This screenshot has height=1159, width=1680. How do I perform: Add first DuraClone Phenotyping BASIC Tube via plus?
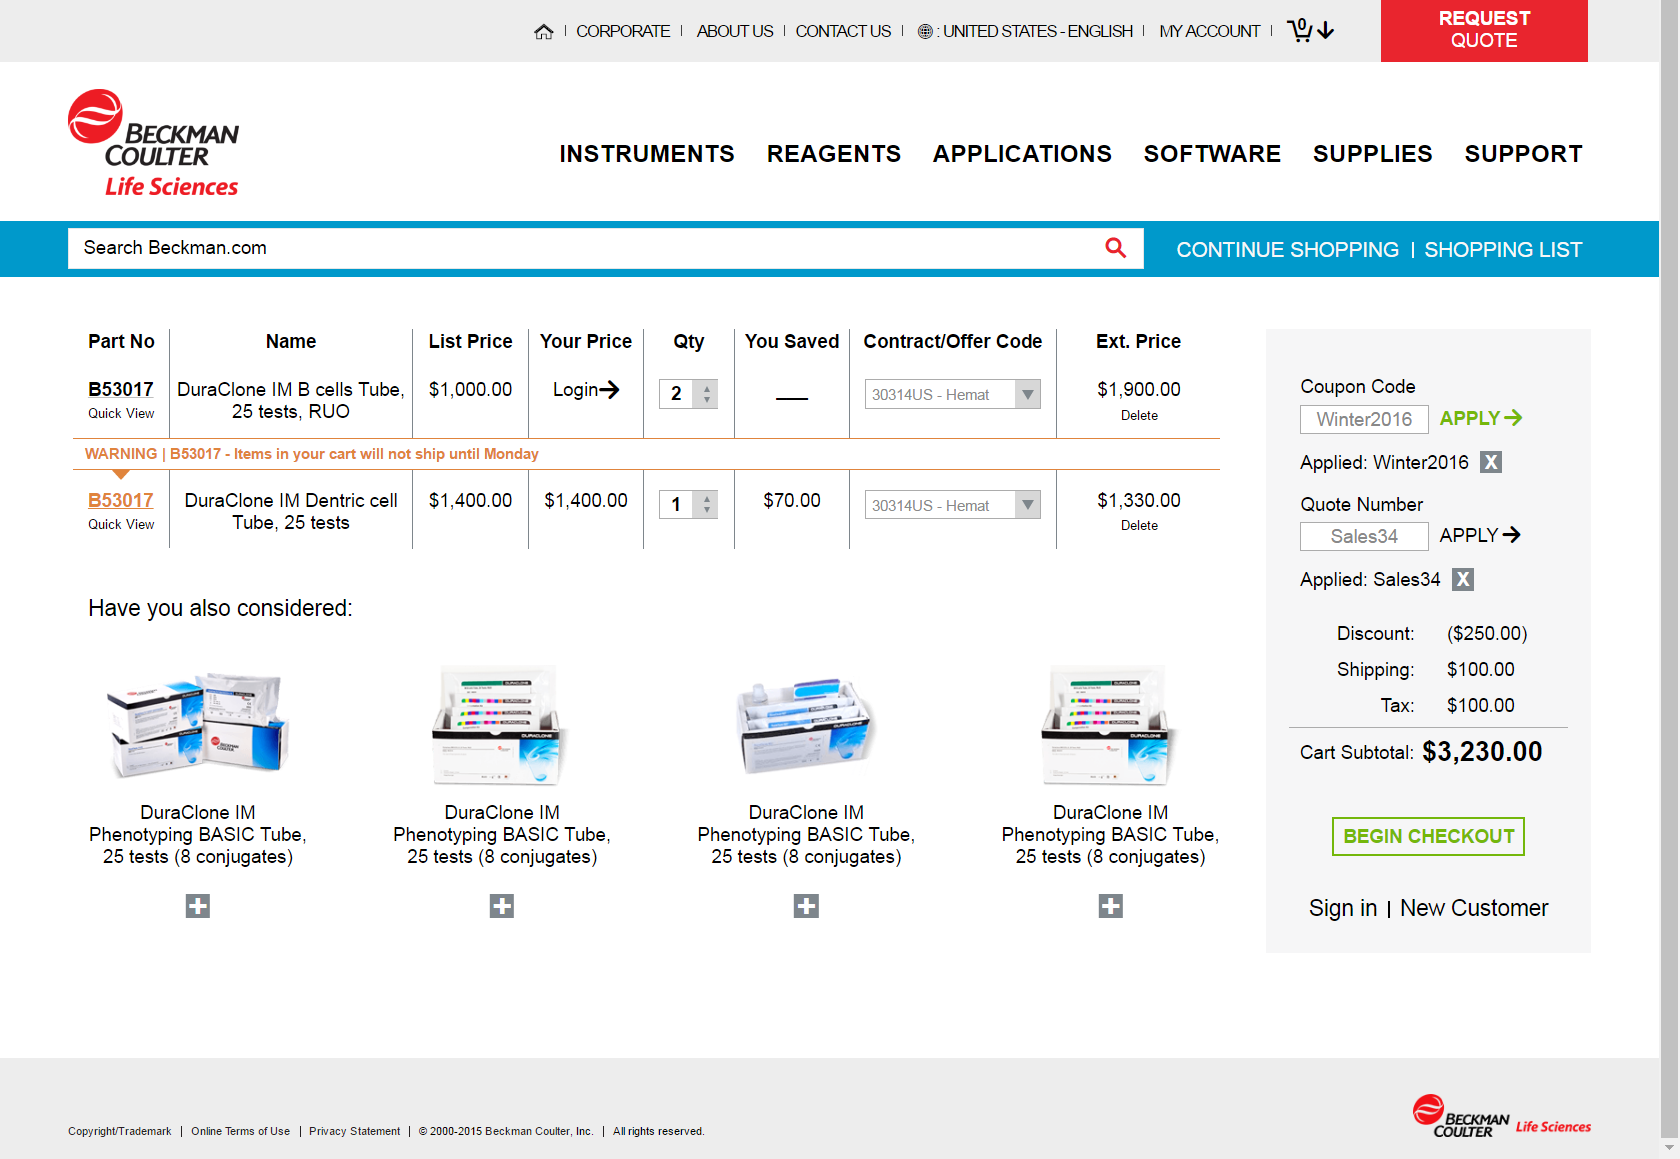(x=198, y=906)
